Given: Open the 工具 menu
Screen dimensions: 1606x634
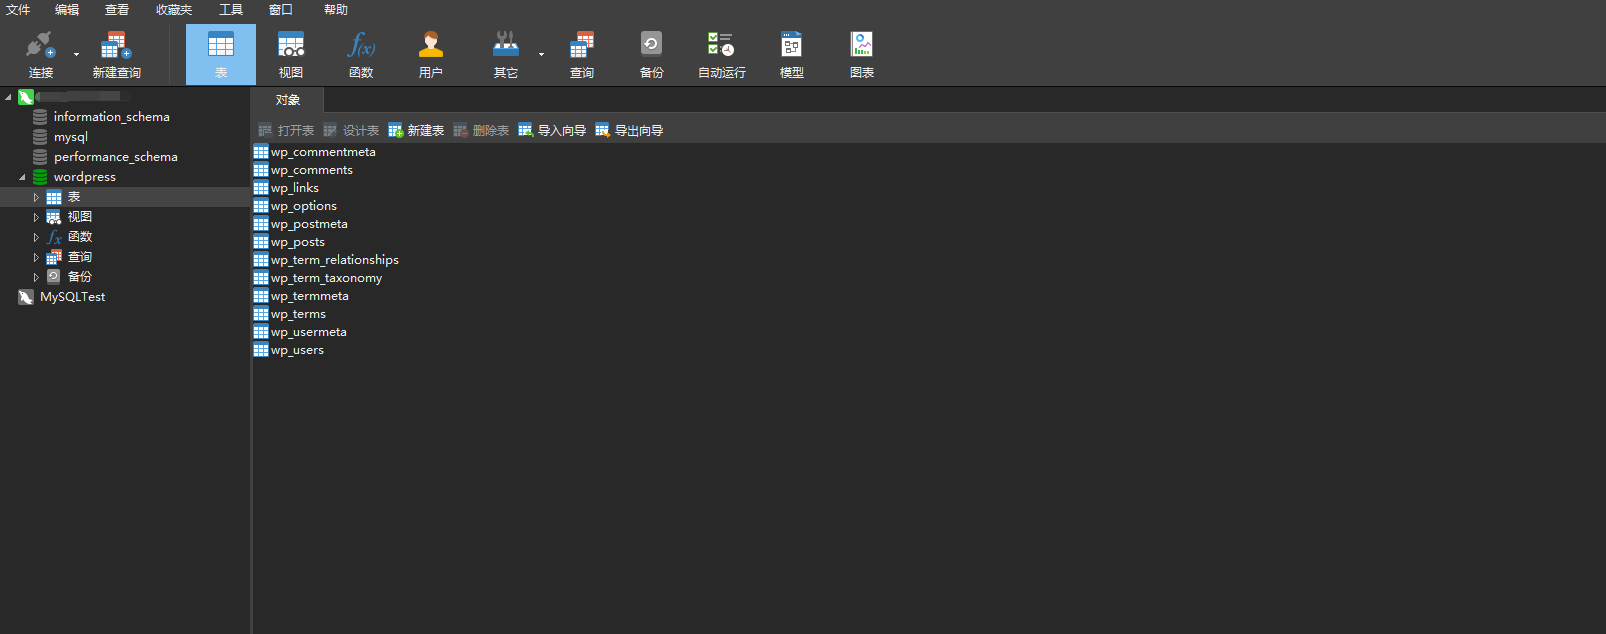Looking at the screenshot, I should coord(231,10).
